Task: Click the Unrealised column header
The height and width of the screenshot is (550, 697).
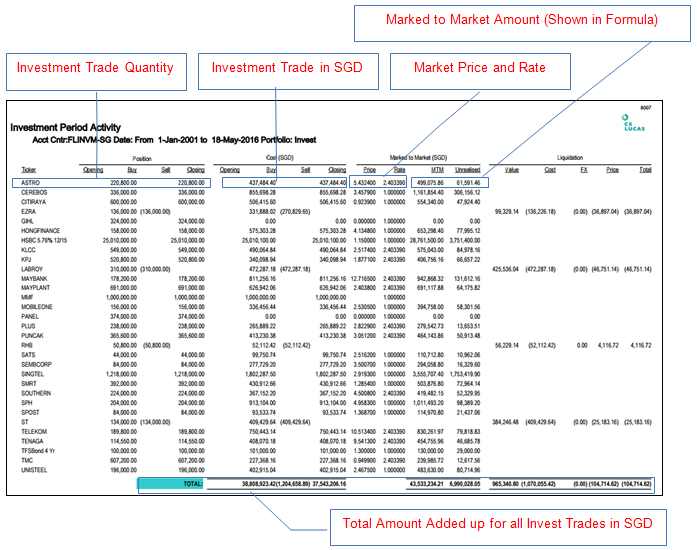Action: (467, 170)
